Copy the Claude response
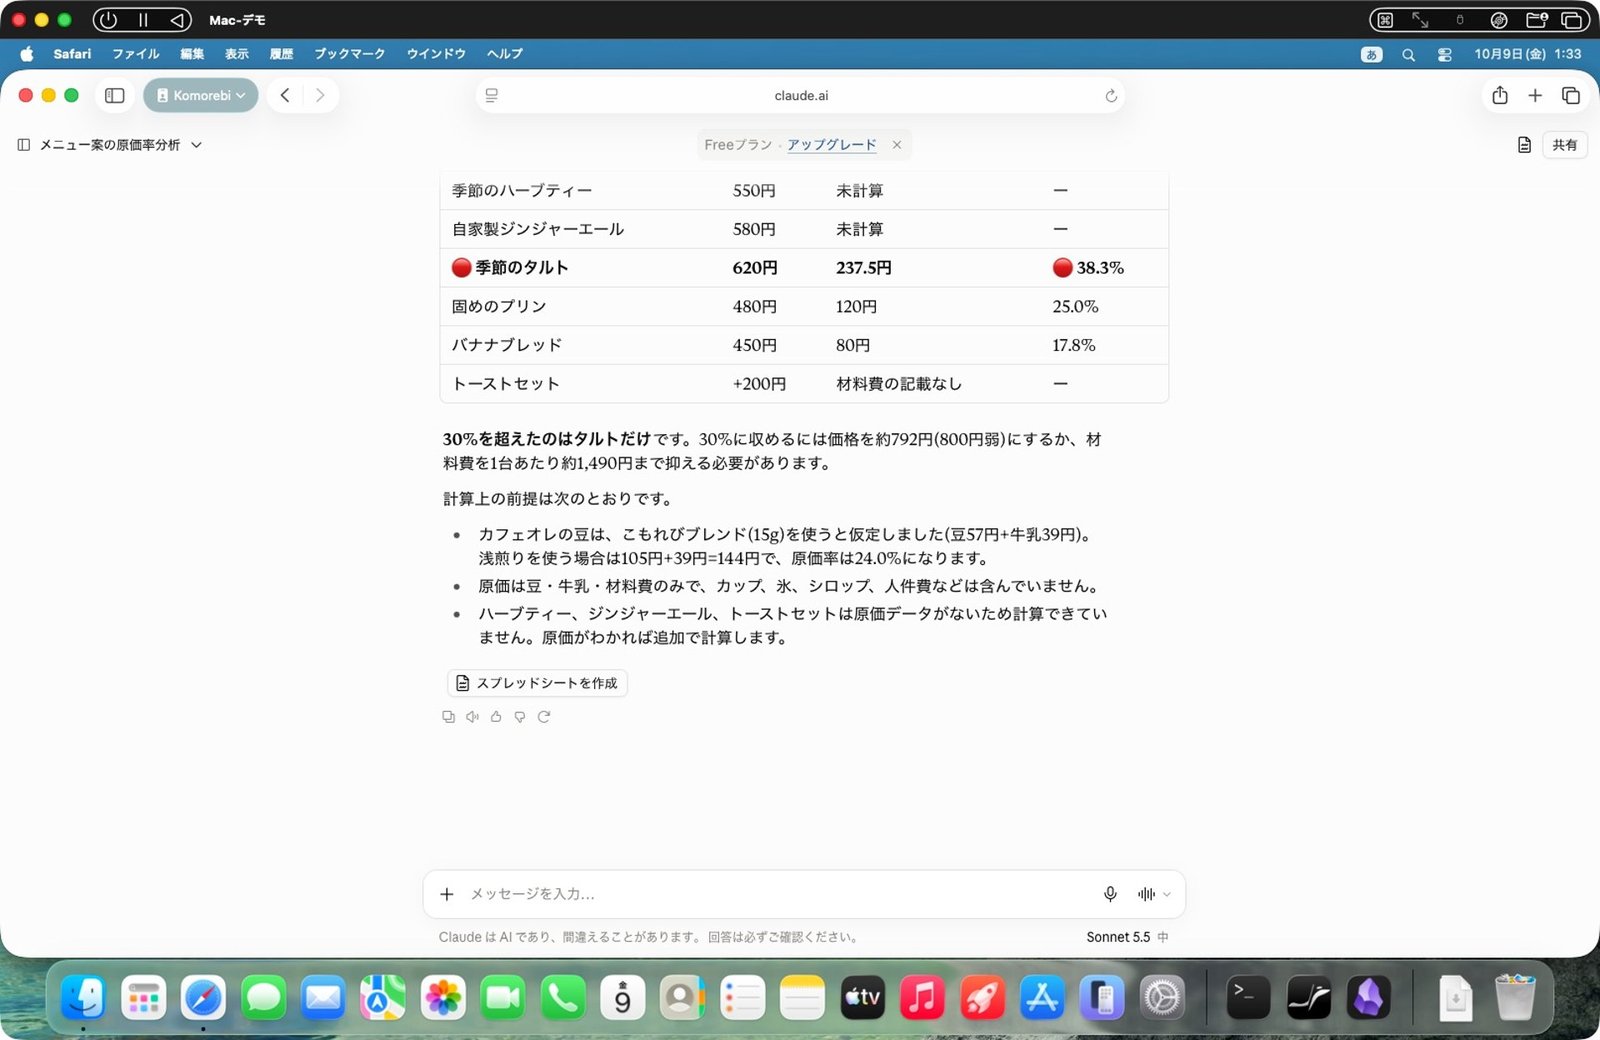Image resolution: width=1600 pixels, height=1040 pixels. click(x=448, y=717)
